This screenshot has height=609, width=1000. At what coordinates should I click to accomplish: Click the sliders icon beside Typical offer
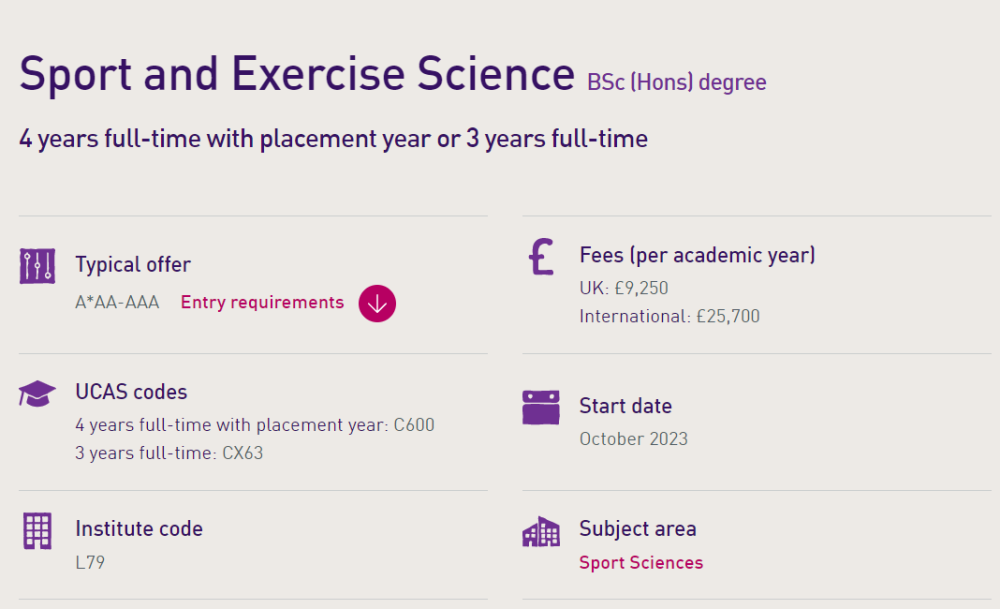pos(37,266)
